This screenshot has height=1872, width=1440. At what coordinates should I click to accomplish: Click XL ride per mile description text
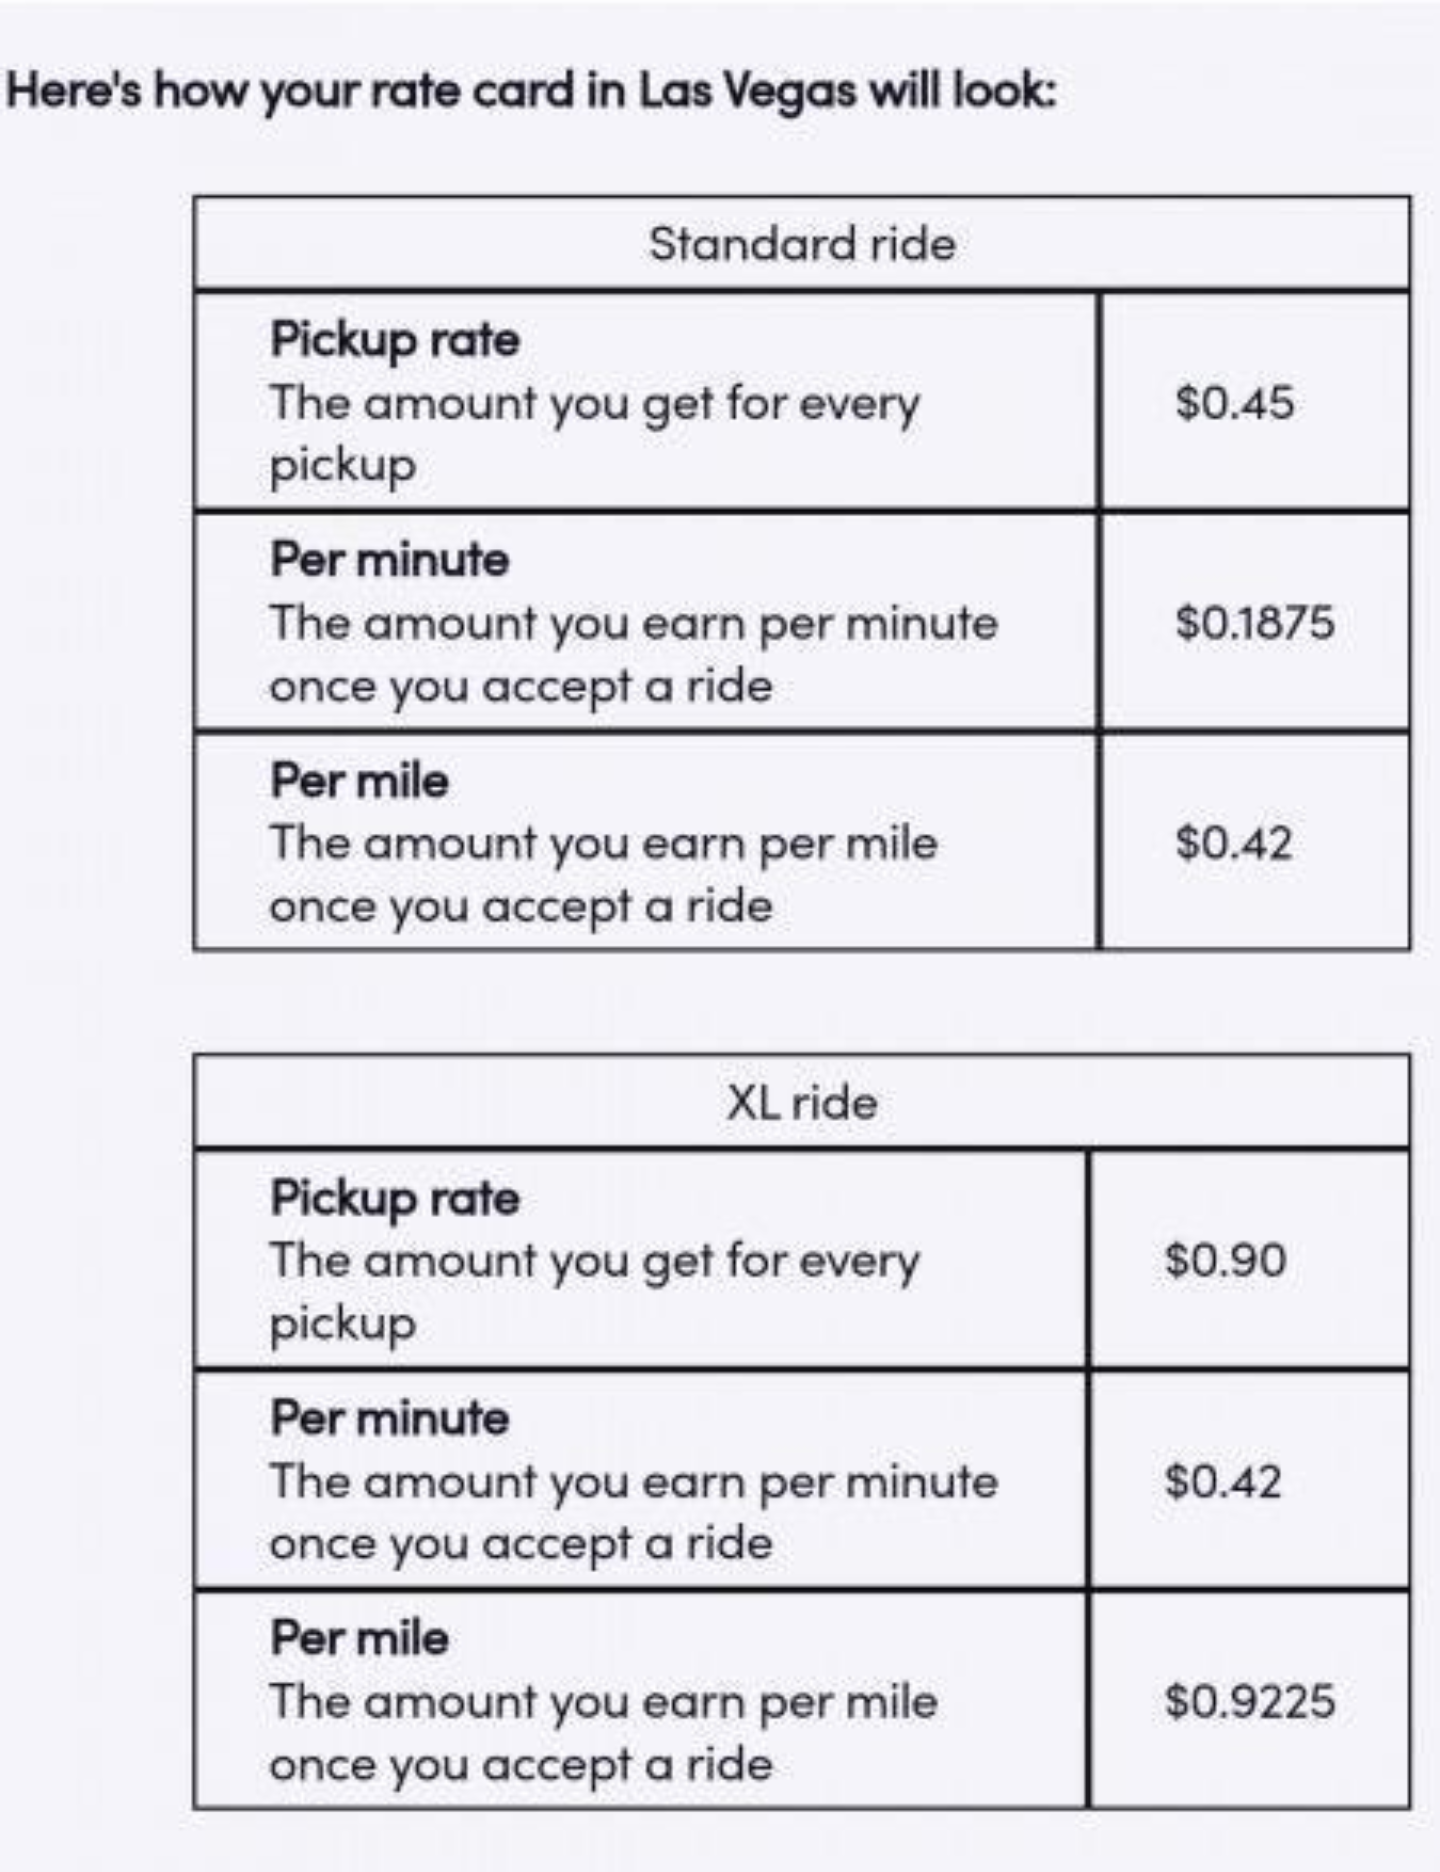(603, 1733)
